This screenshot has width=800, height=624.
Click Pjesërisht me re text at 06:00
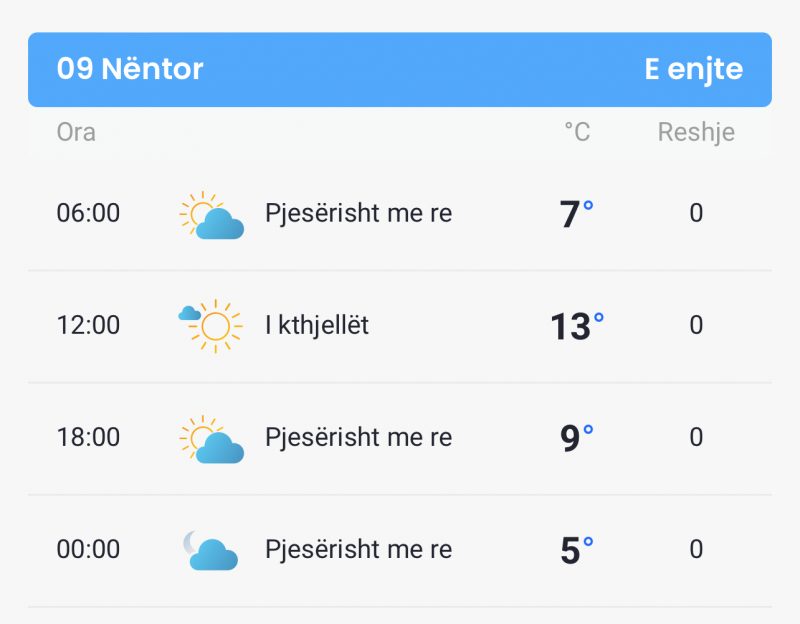(x=358, y=213)
